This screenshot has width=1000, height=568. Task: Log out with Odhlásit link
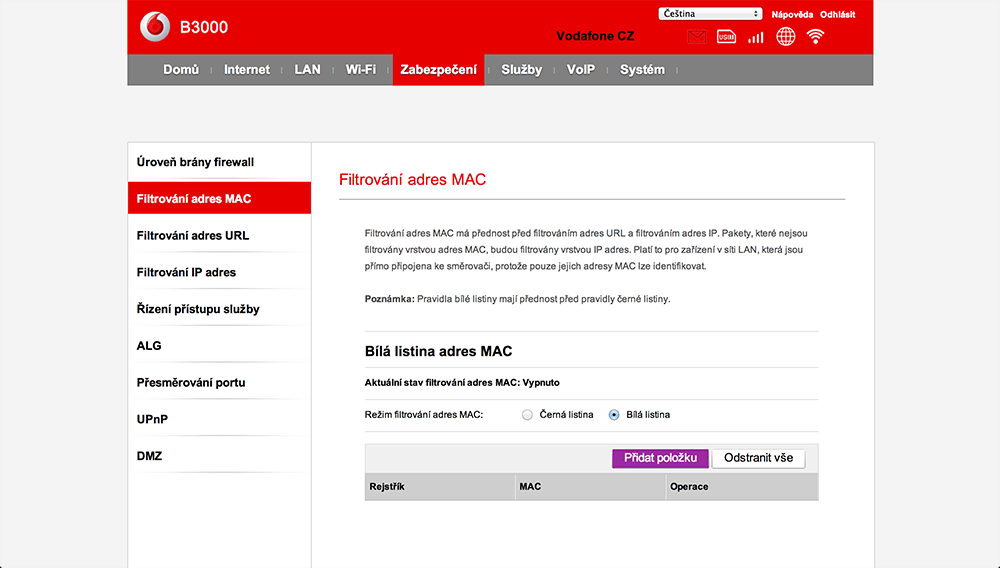pos(837,14)
